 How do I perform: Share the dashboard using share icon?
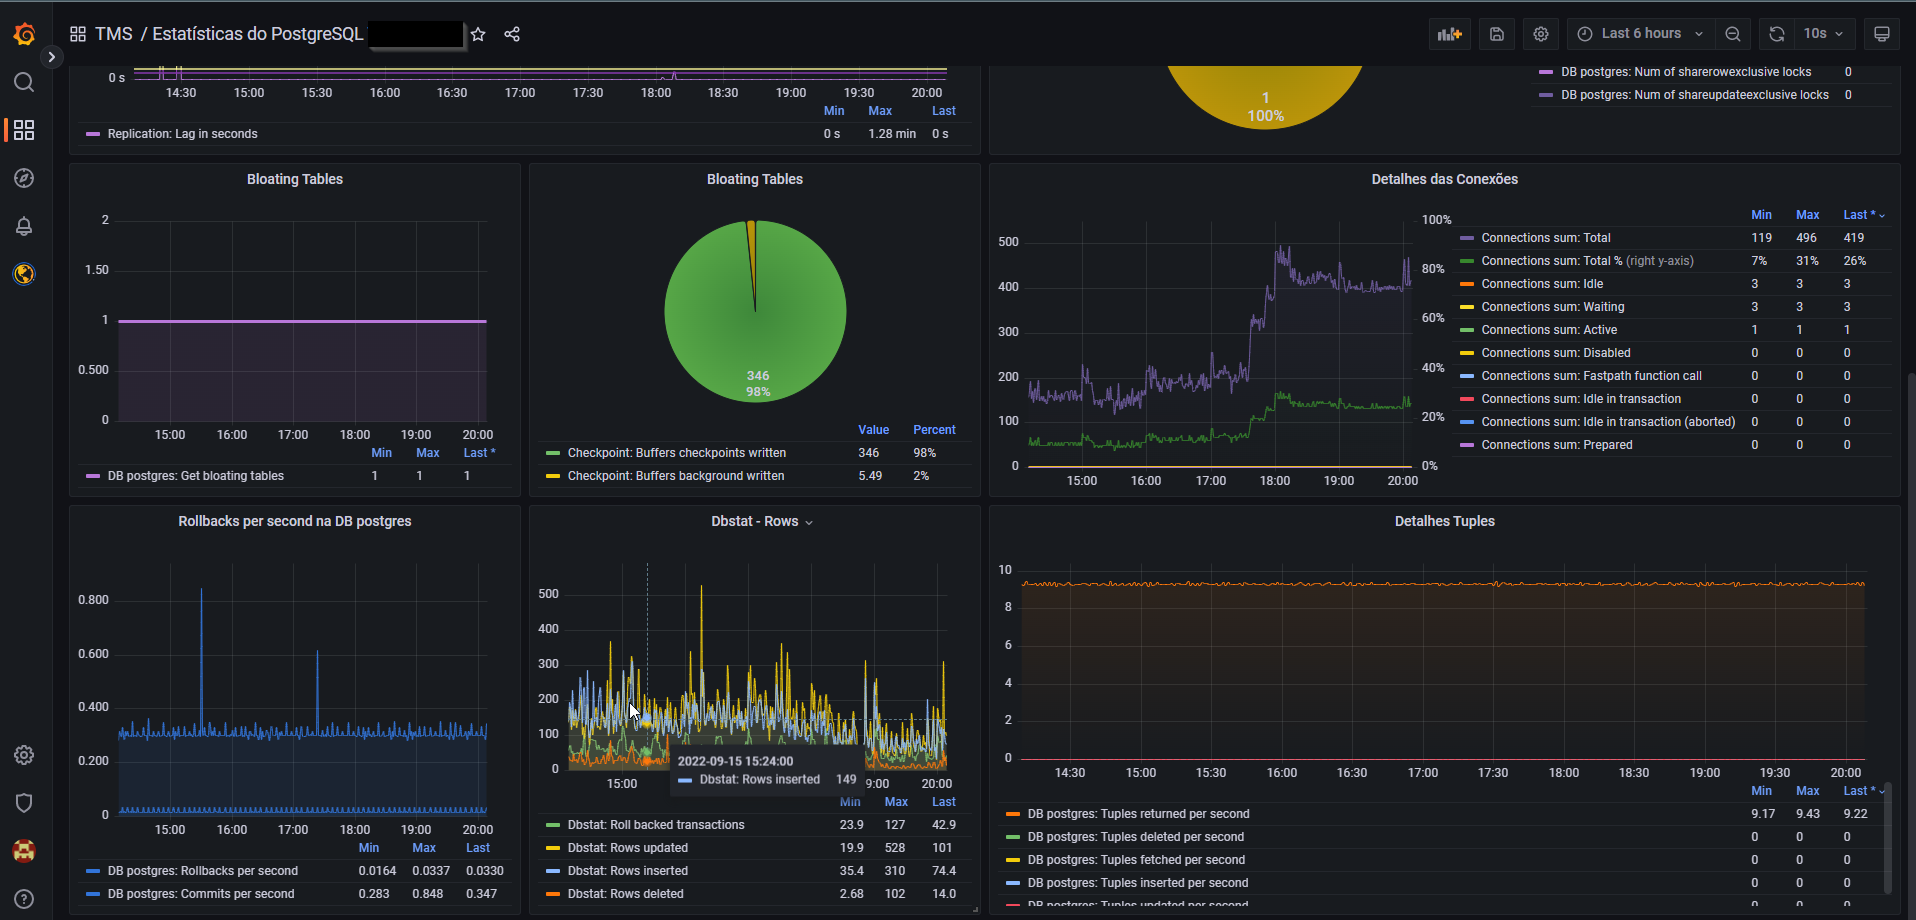tap(512, 34)
